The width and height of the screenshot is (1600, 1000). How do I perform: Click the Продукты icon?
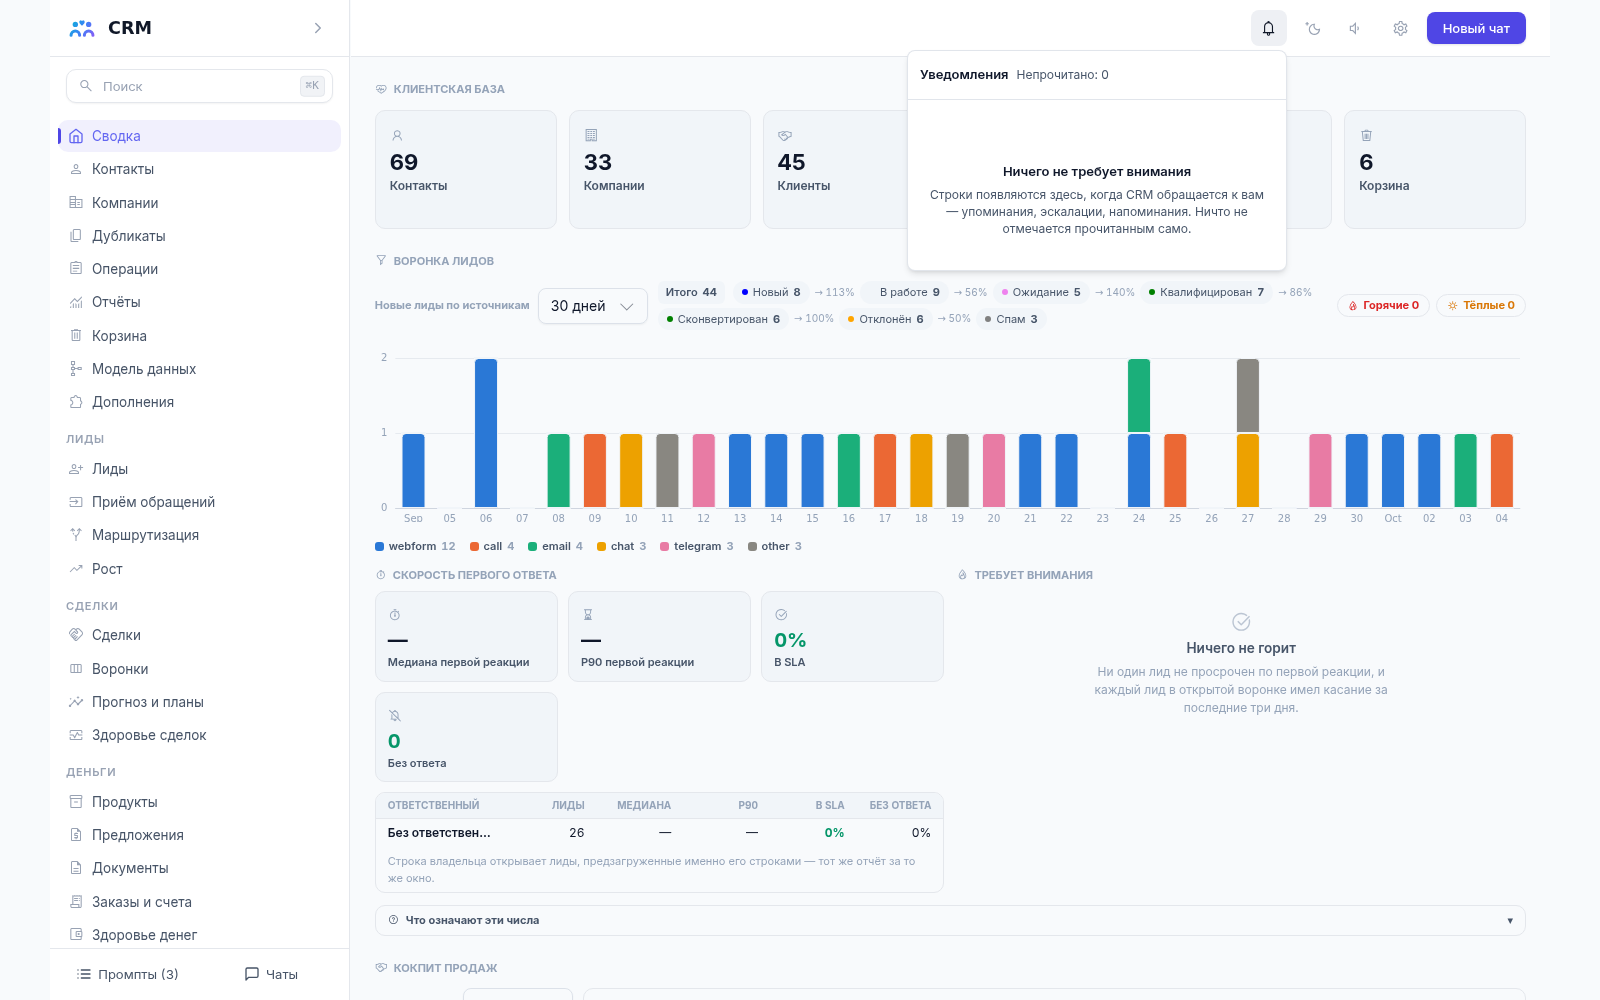(76, 802)
